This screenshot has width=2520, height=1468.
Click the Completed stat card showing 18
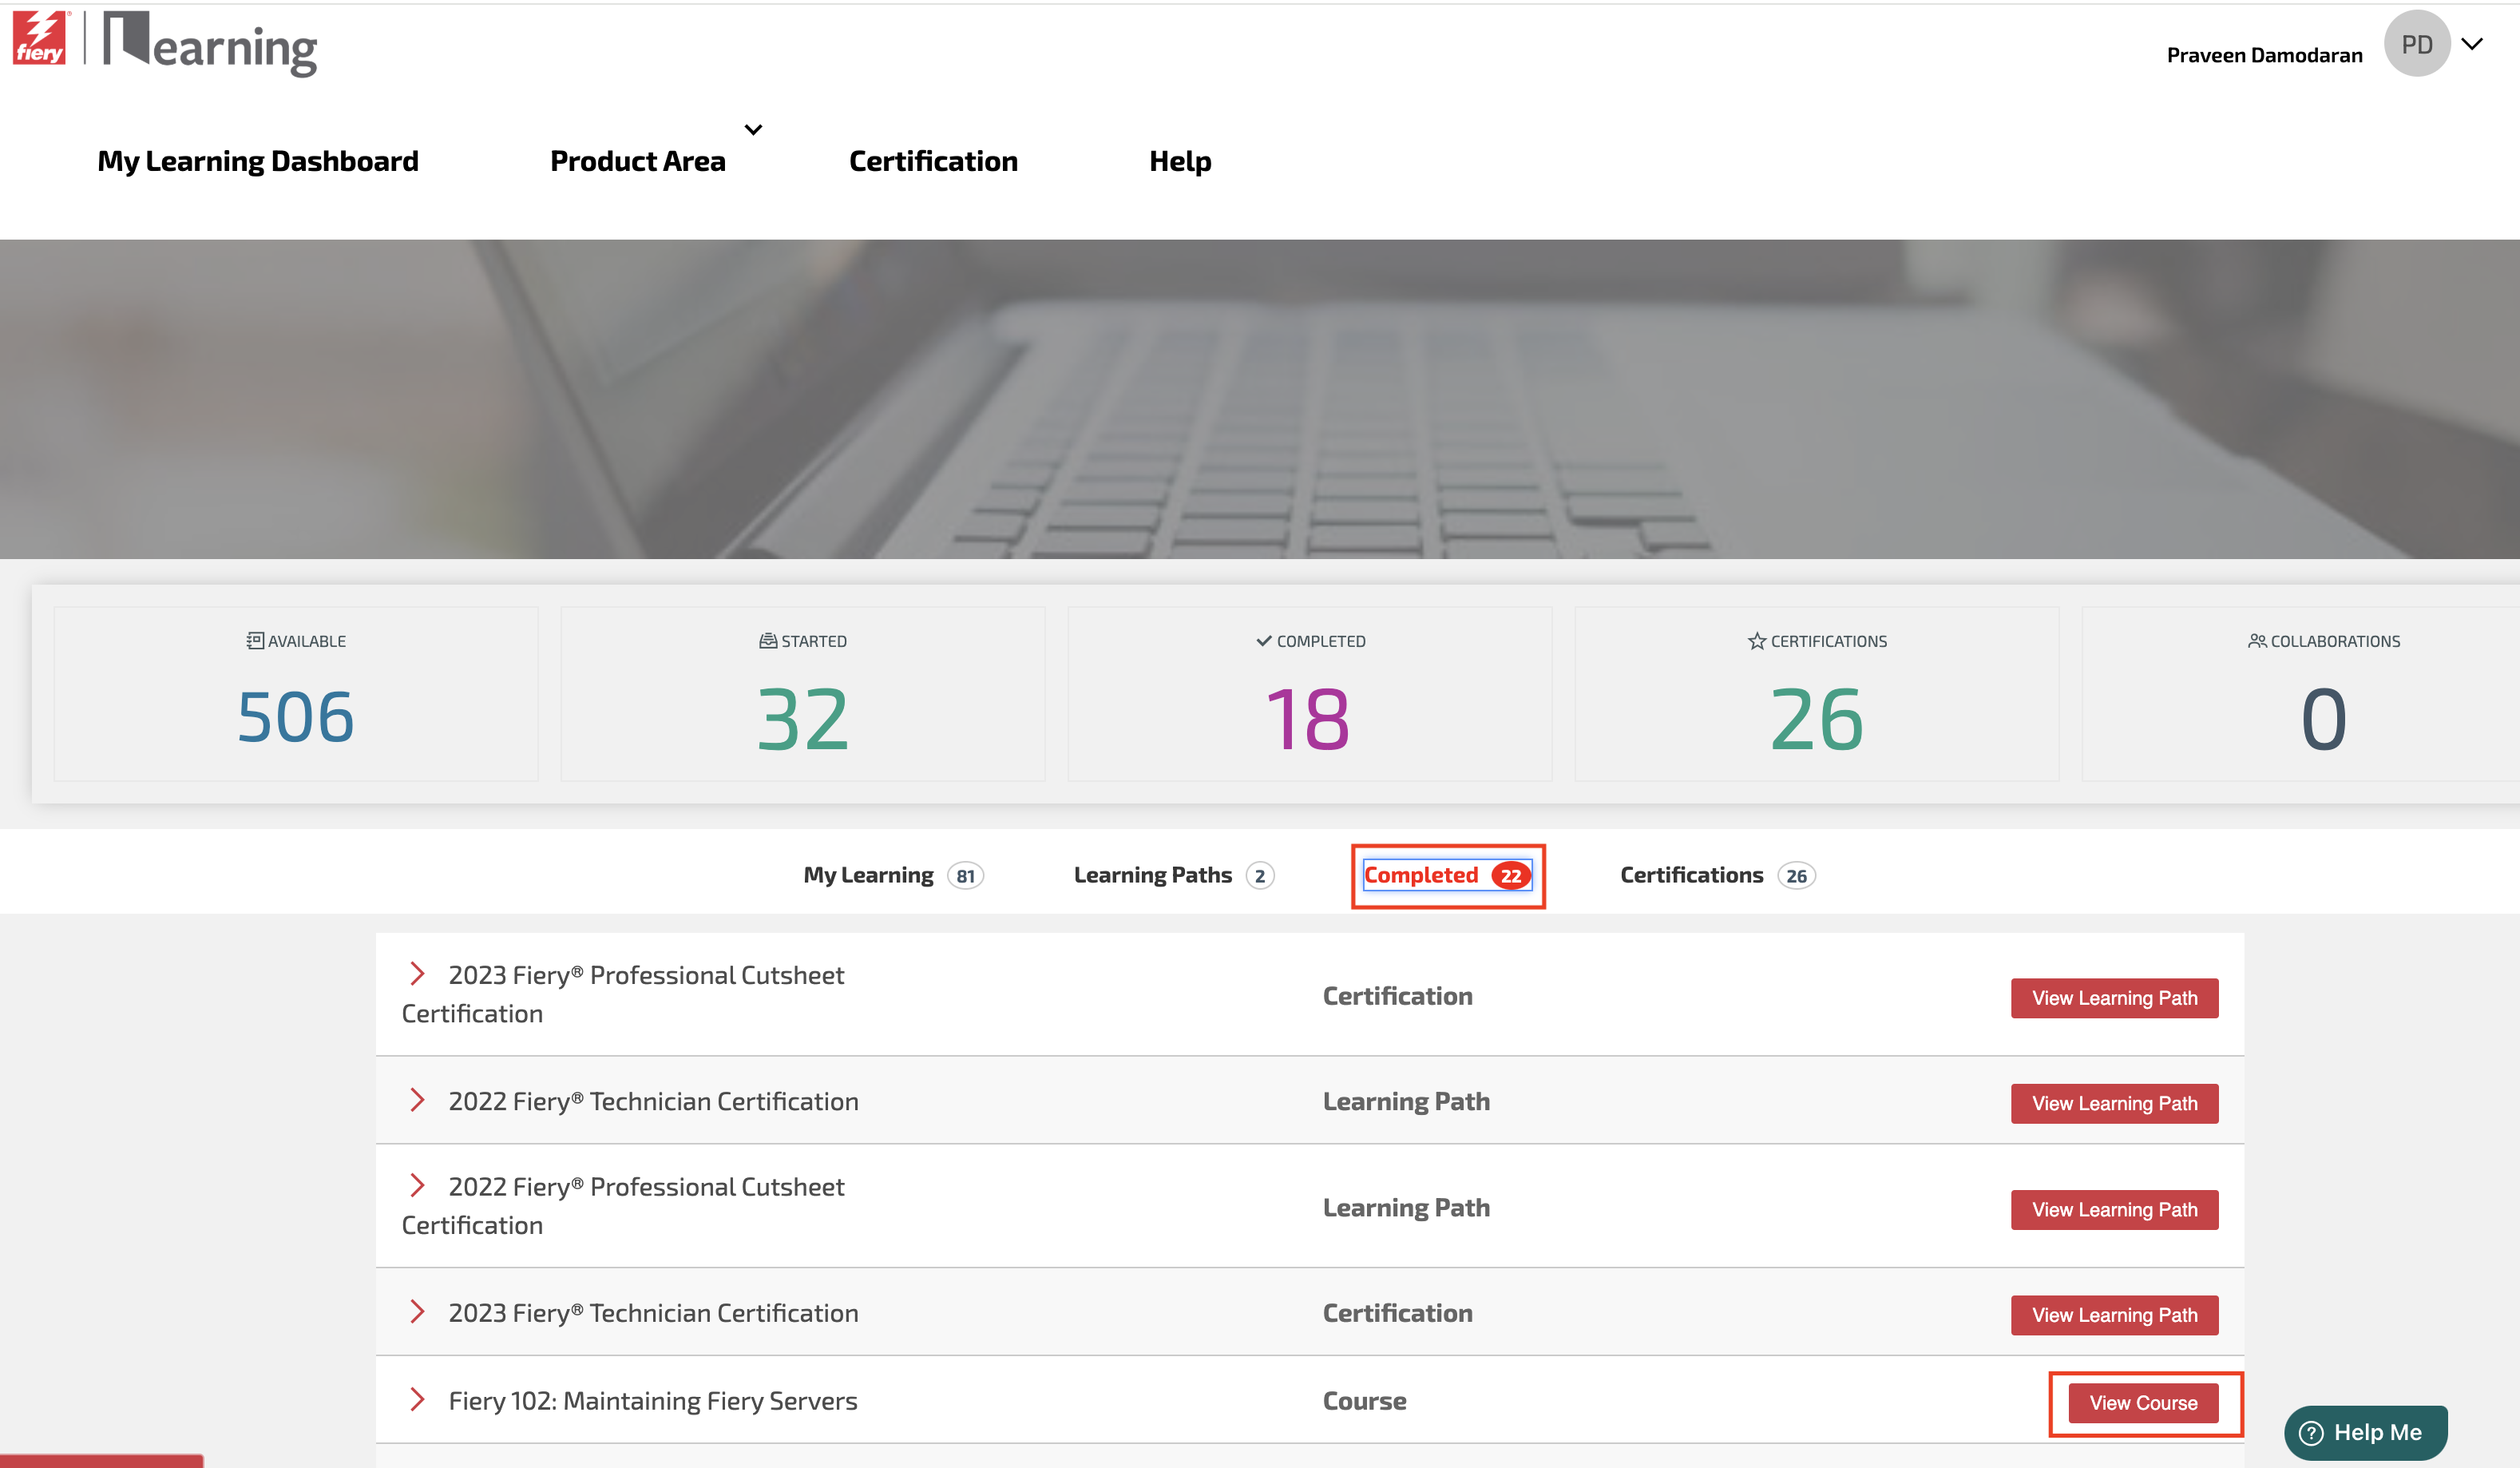pos(1309,694)
